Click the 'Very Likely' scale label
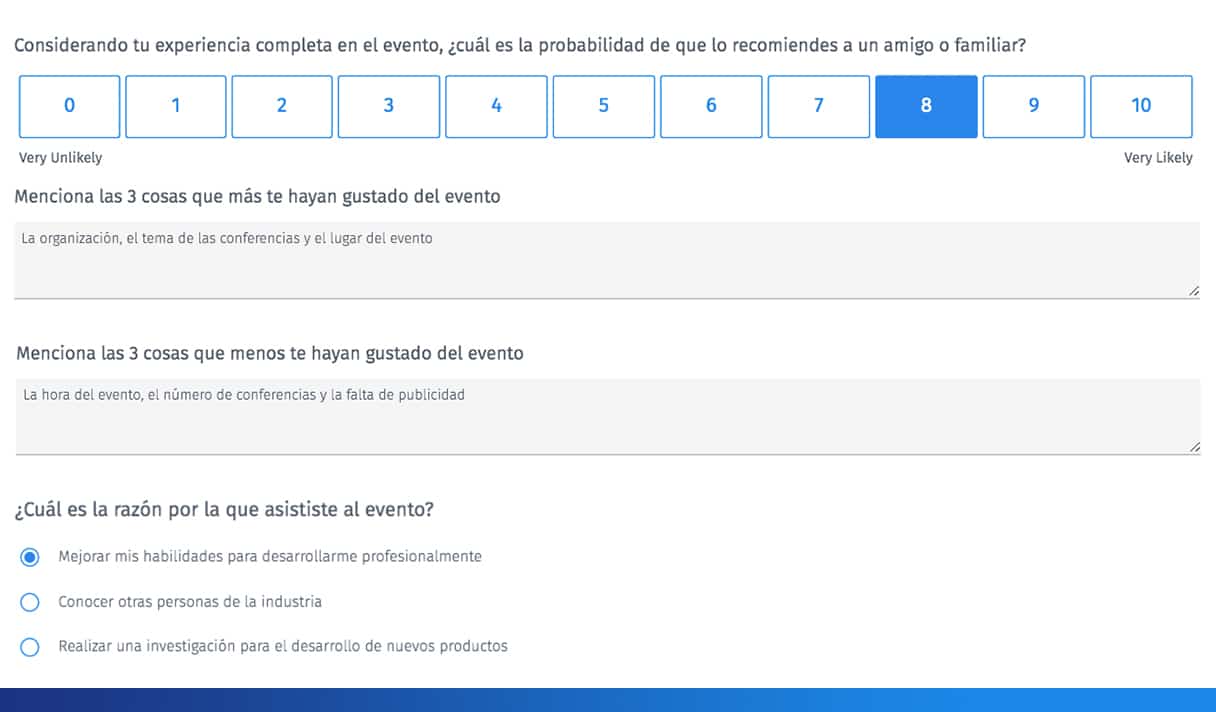This screenshot has width=1216, height=712. click(x=1158, y=158)
